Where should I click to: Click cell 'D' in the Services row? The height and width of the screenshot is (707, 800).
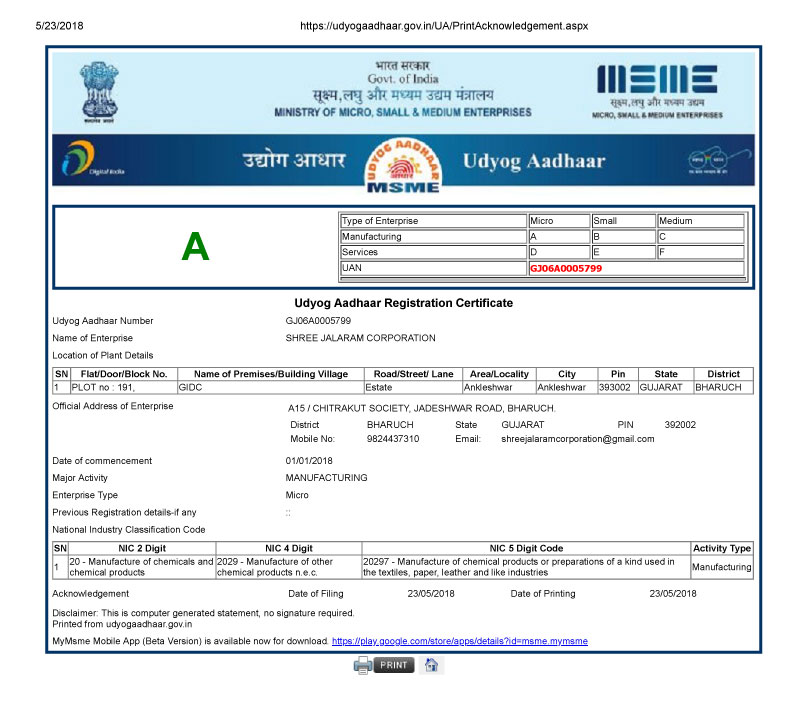[x=559, y=252]
